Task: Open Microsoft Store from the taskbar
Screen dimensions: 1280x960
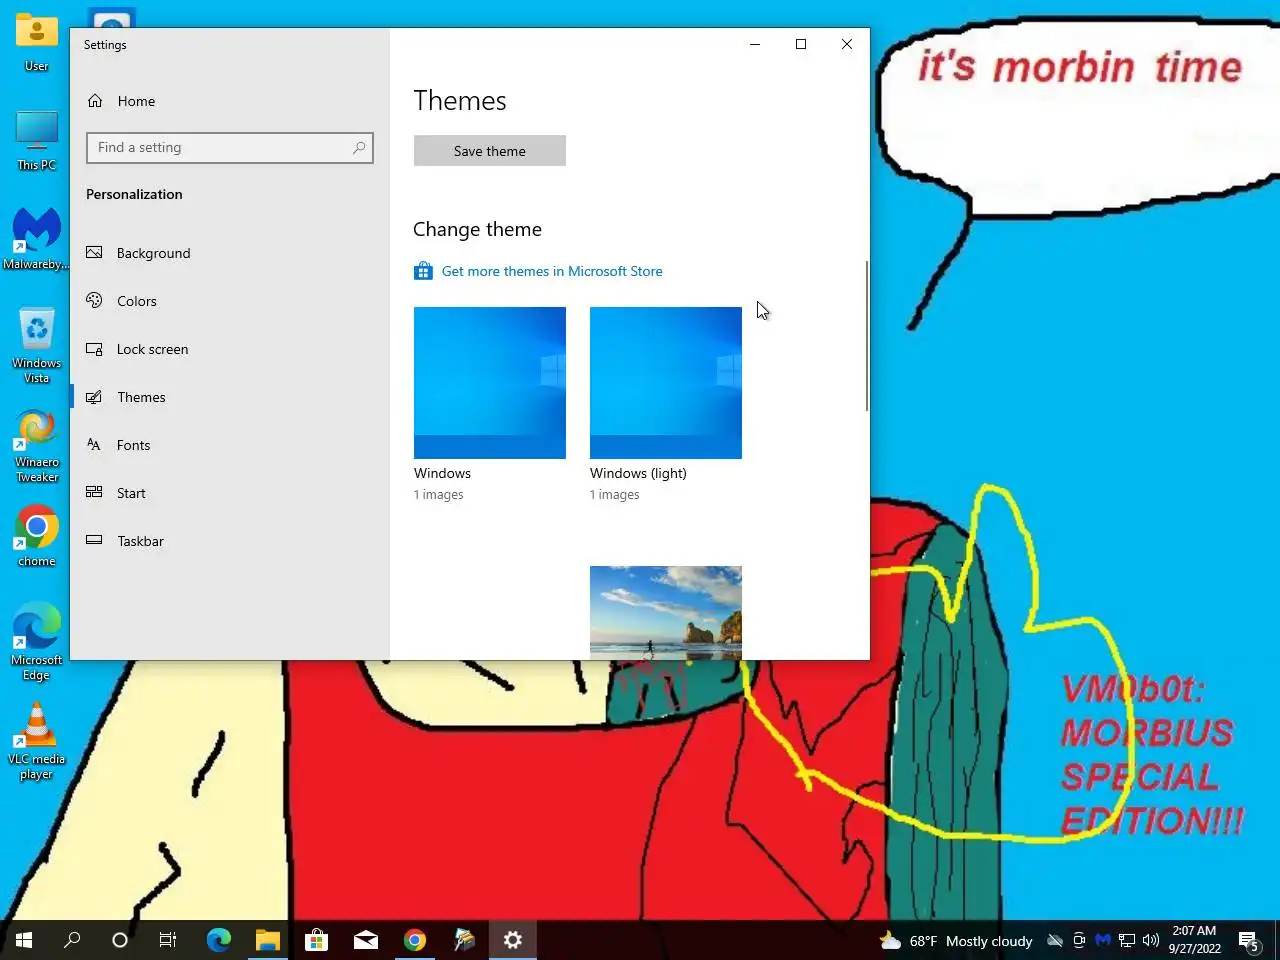Action: [317, 940]
